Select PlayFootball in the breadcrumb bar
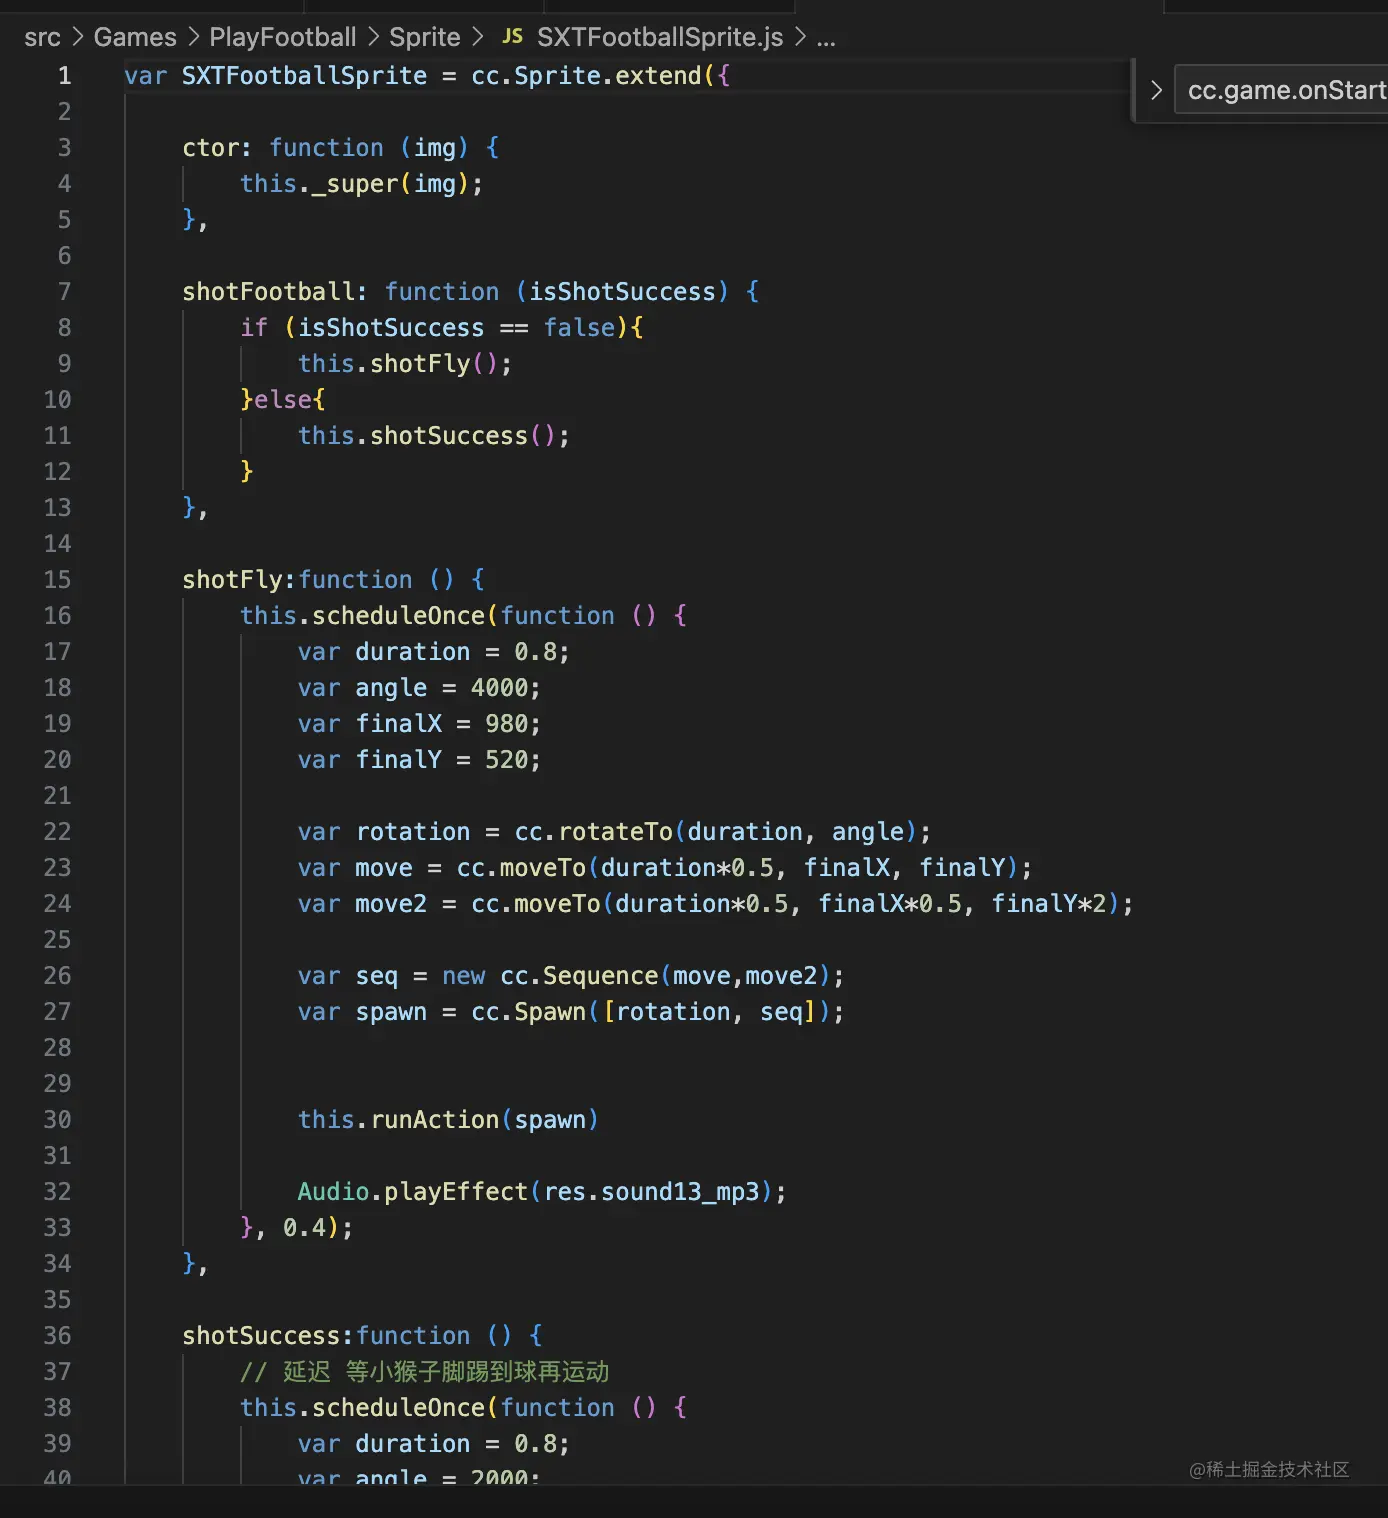Viewport: 1388px width, 1518px height. tap(282, 36)
